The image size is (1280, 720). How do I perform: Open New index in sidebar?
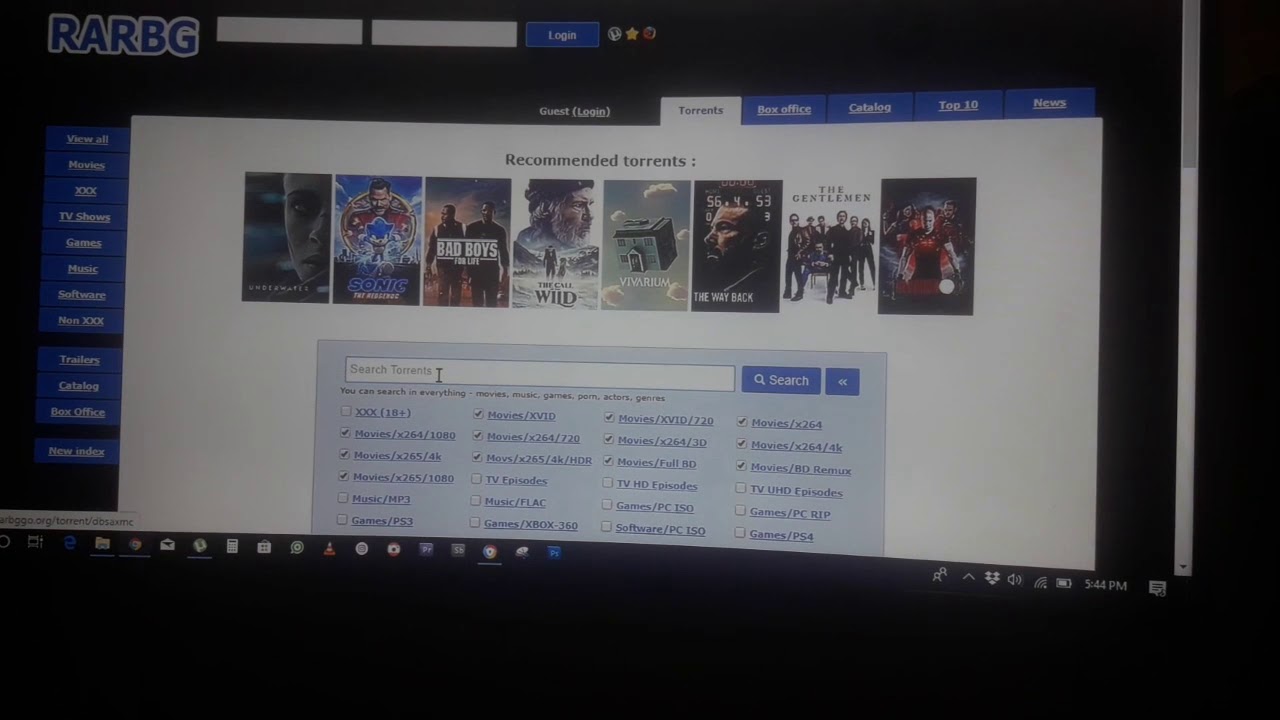(x=76, y=451)
